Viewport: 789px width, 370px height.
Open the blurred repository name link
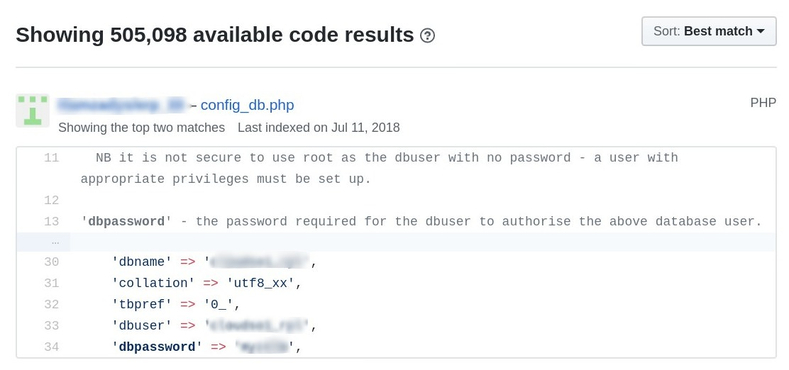(121, 105)
